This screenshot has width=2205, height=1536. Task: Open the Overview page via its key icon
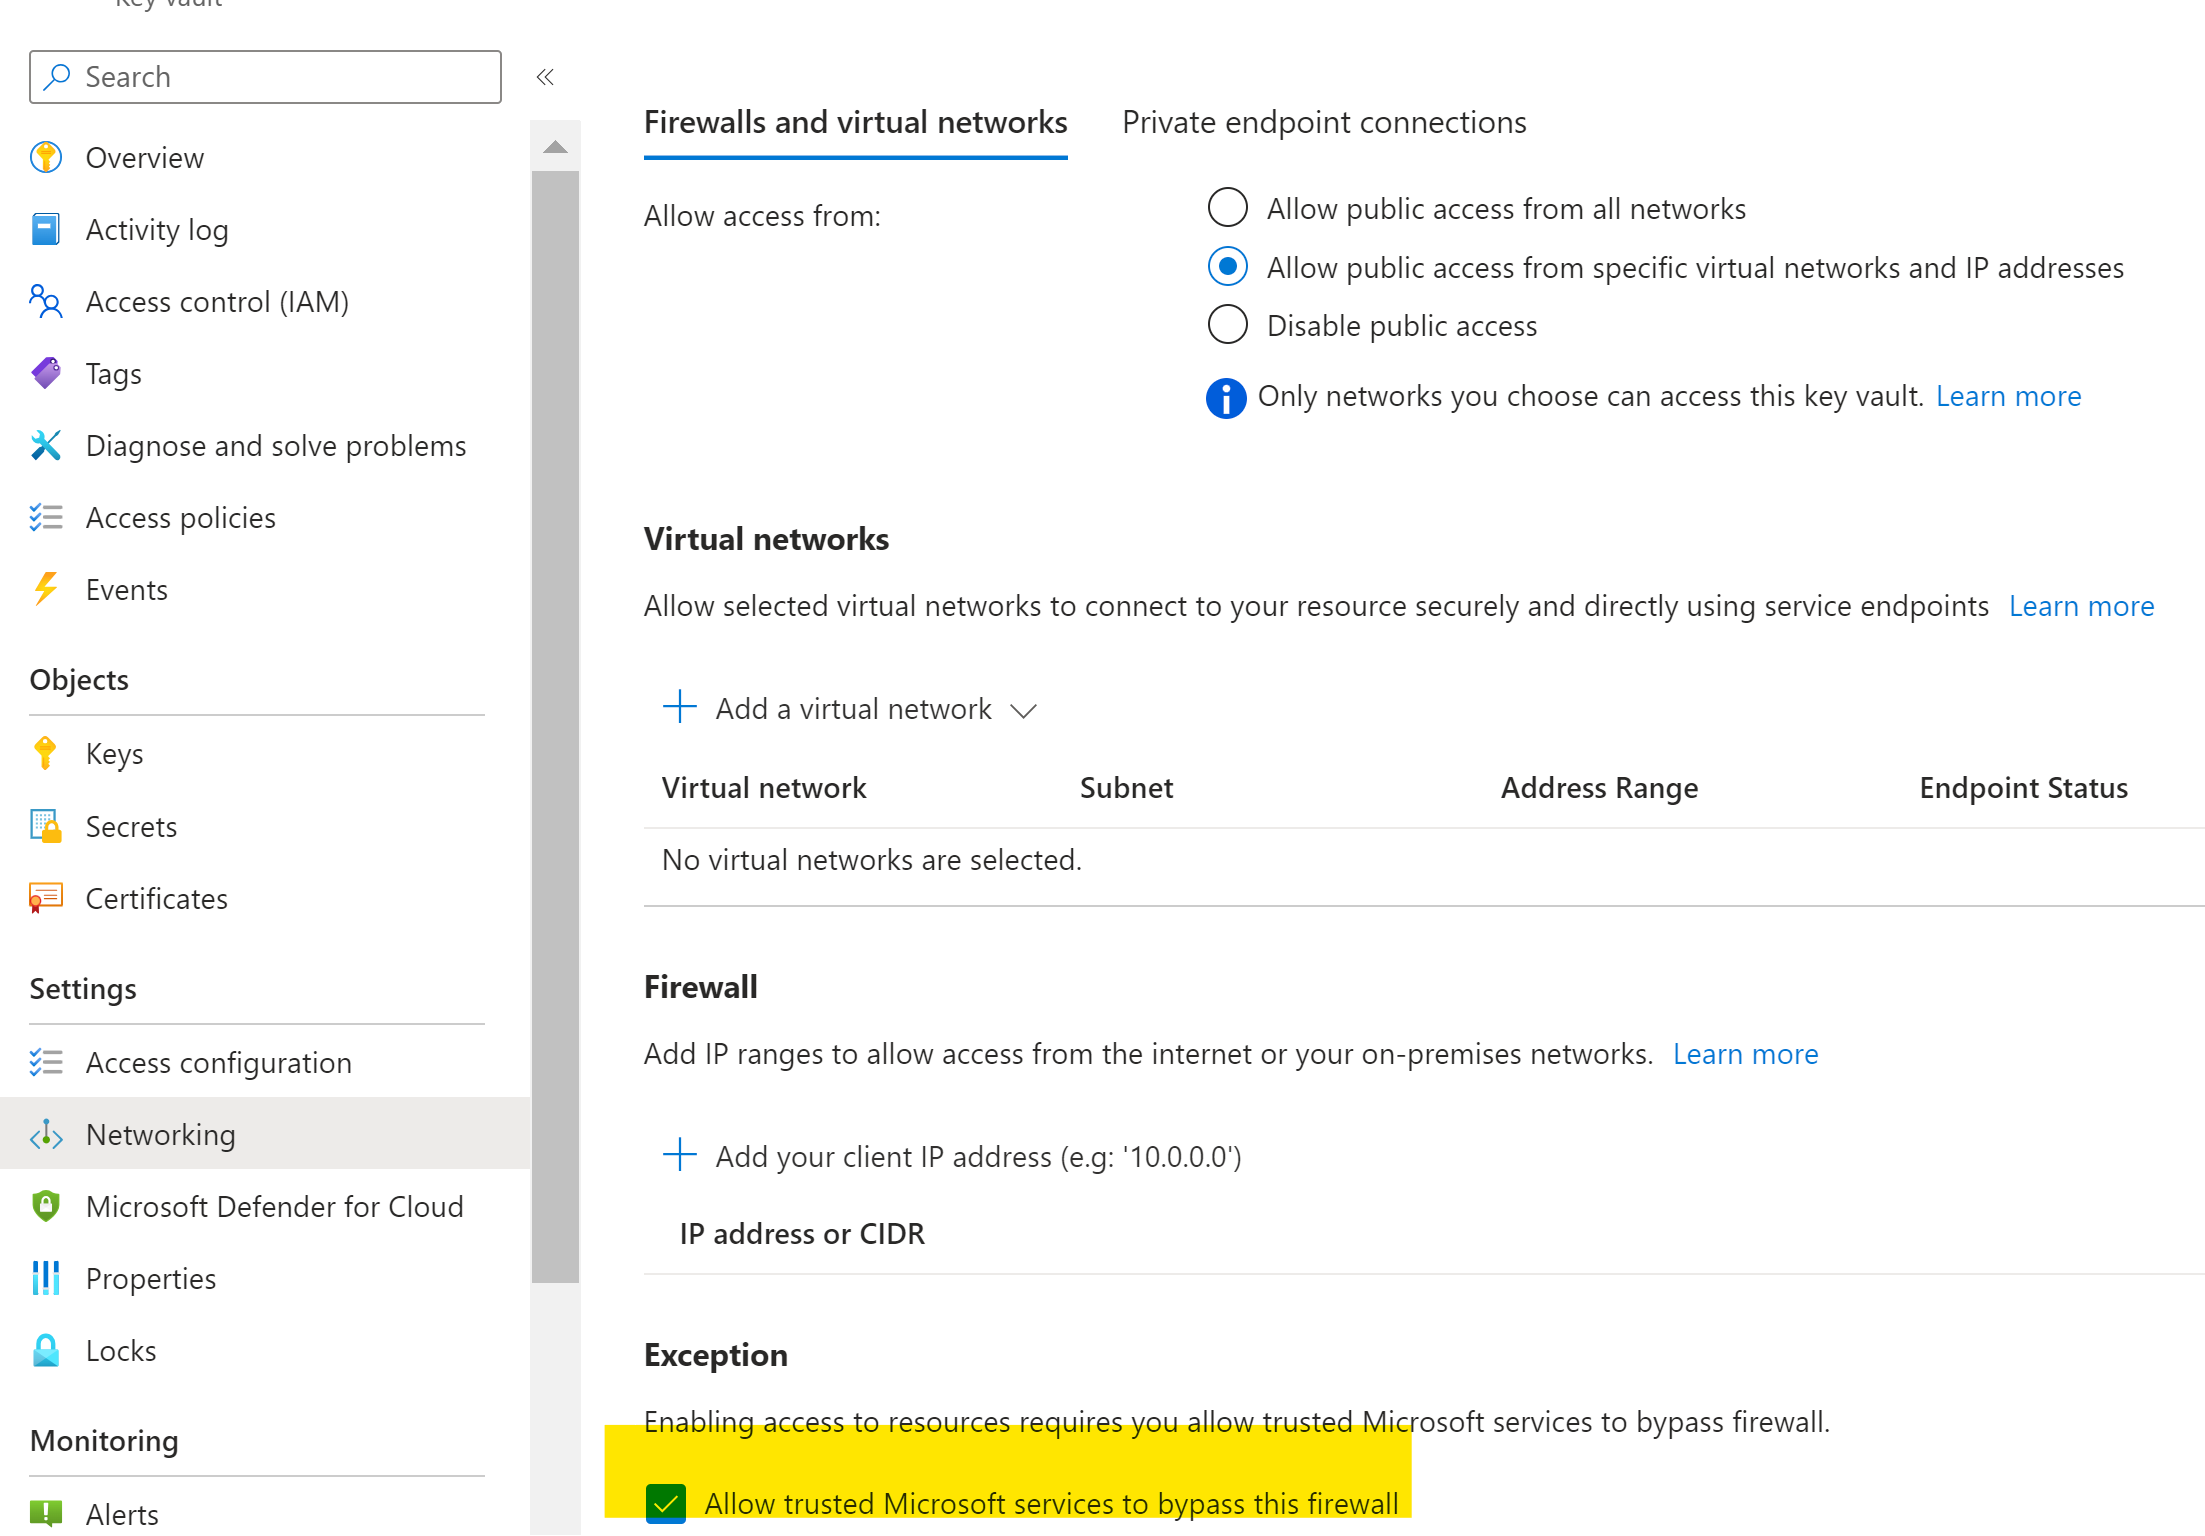(x=46, y=157)
